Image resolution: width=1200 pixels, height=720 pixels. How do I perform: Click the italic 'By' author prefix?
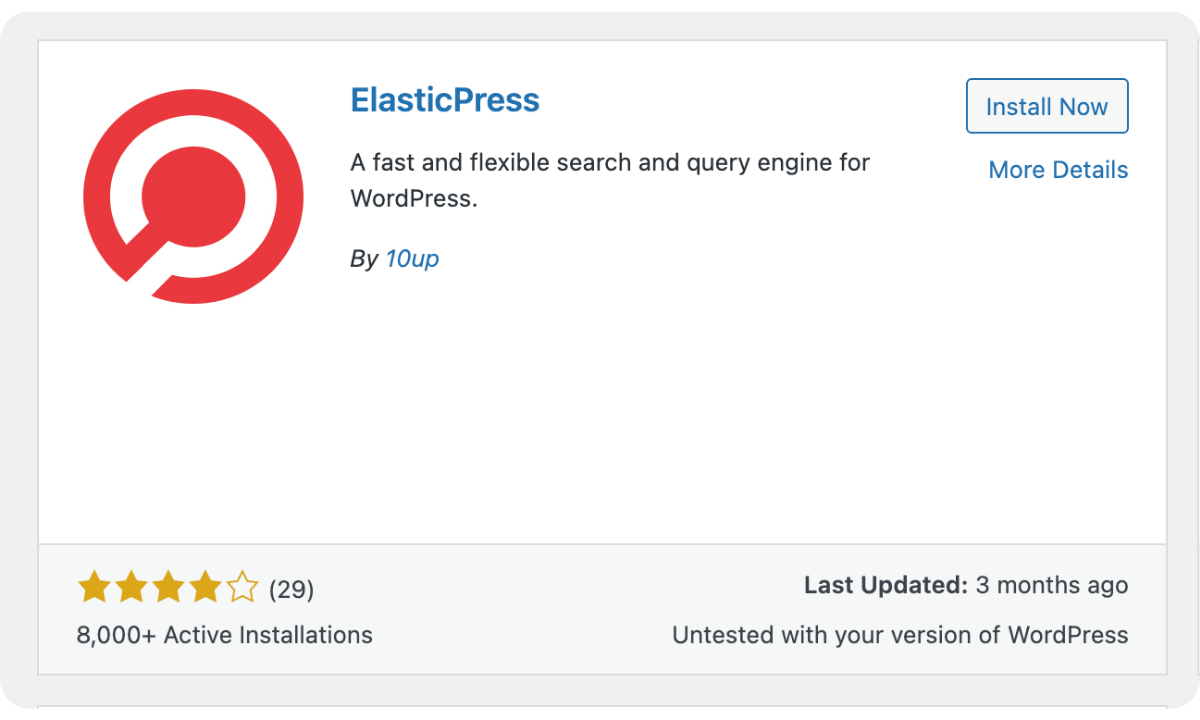tap(364, 259)
